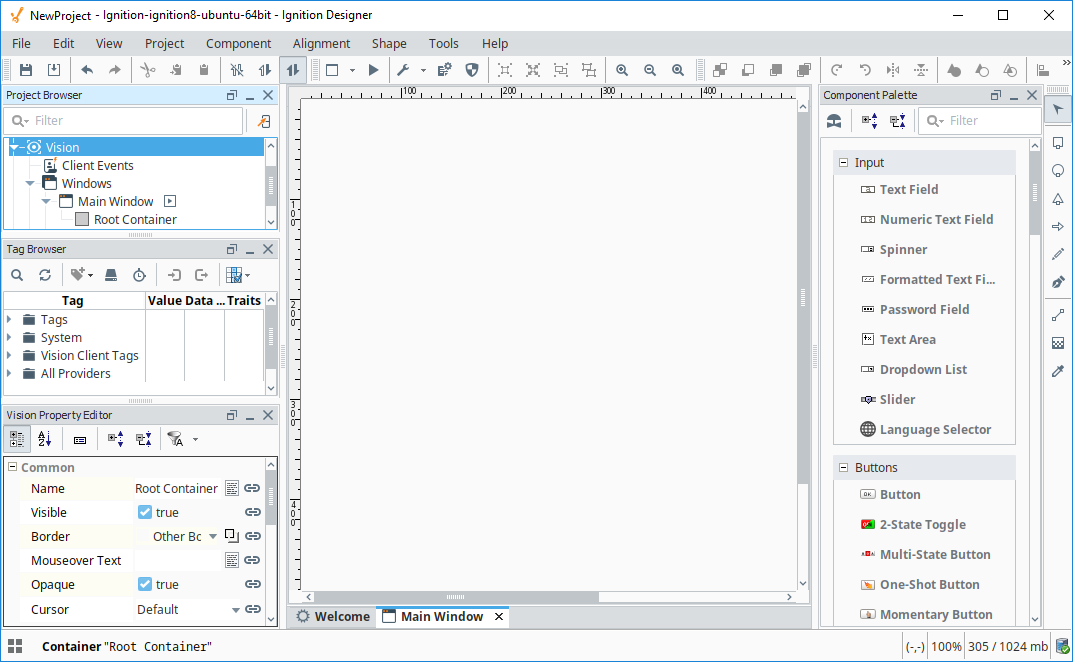Viewport: 1073px width, 662px height.
Task: Close the Main Window tab
Action: point(499,616)
